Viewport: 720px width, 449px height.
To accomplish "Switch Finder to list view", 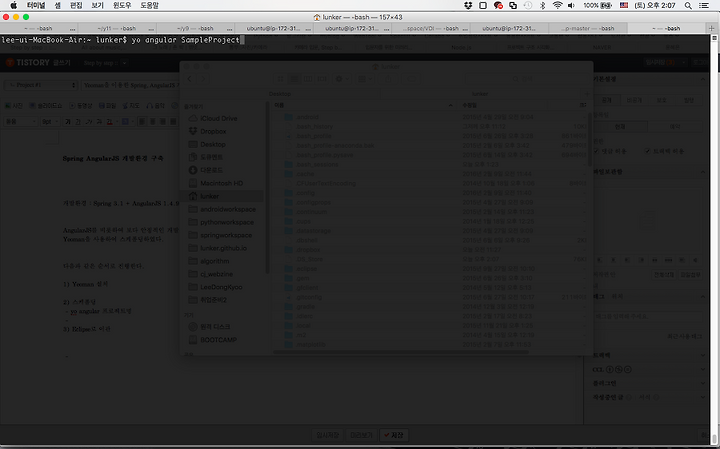I will [x=294, y=79].
